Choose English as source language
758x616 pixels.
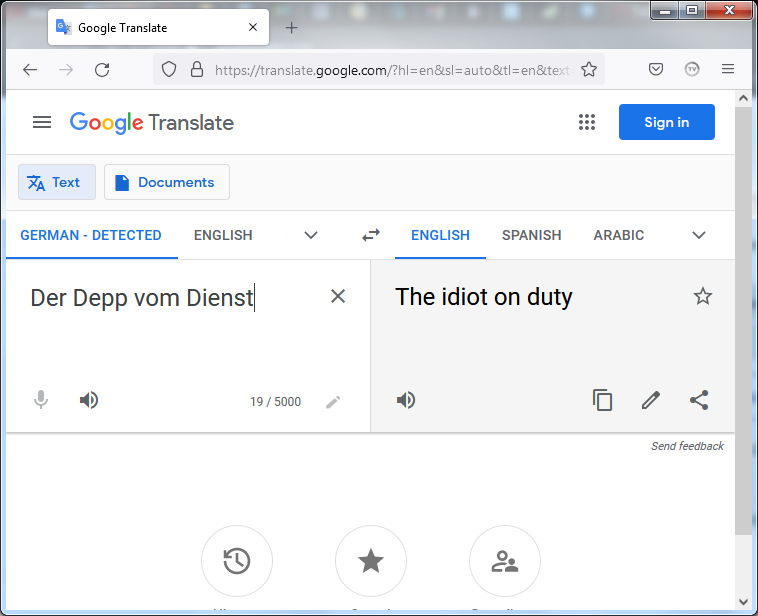pos(223,235)
